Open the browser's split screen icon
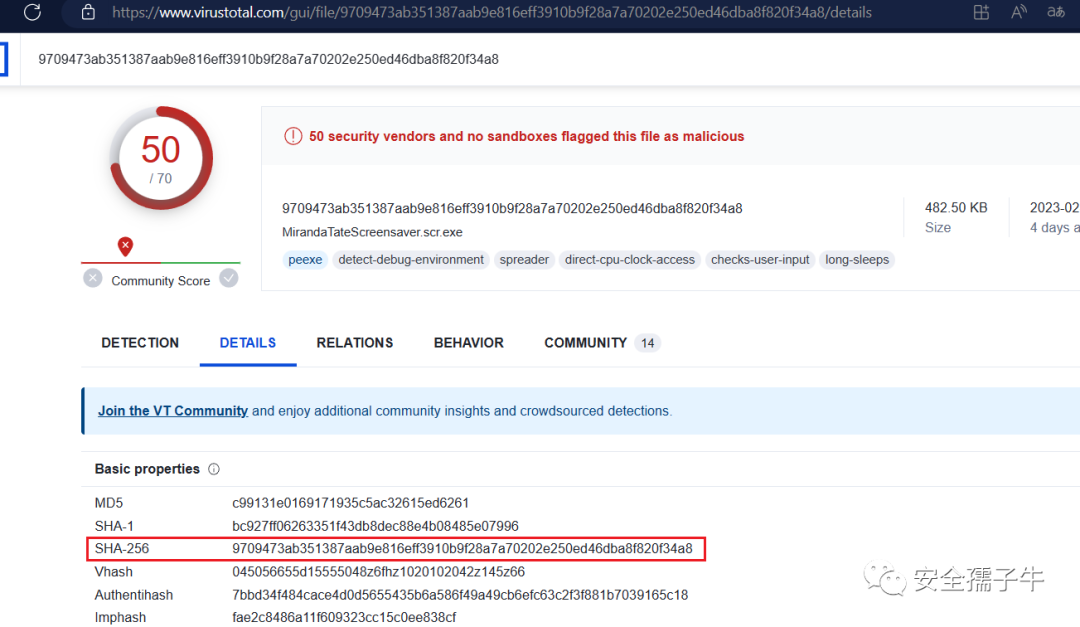This screenshot has width=1080, height=627. [981, 12]
